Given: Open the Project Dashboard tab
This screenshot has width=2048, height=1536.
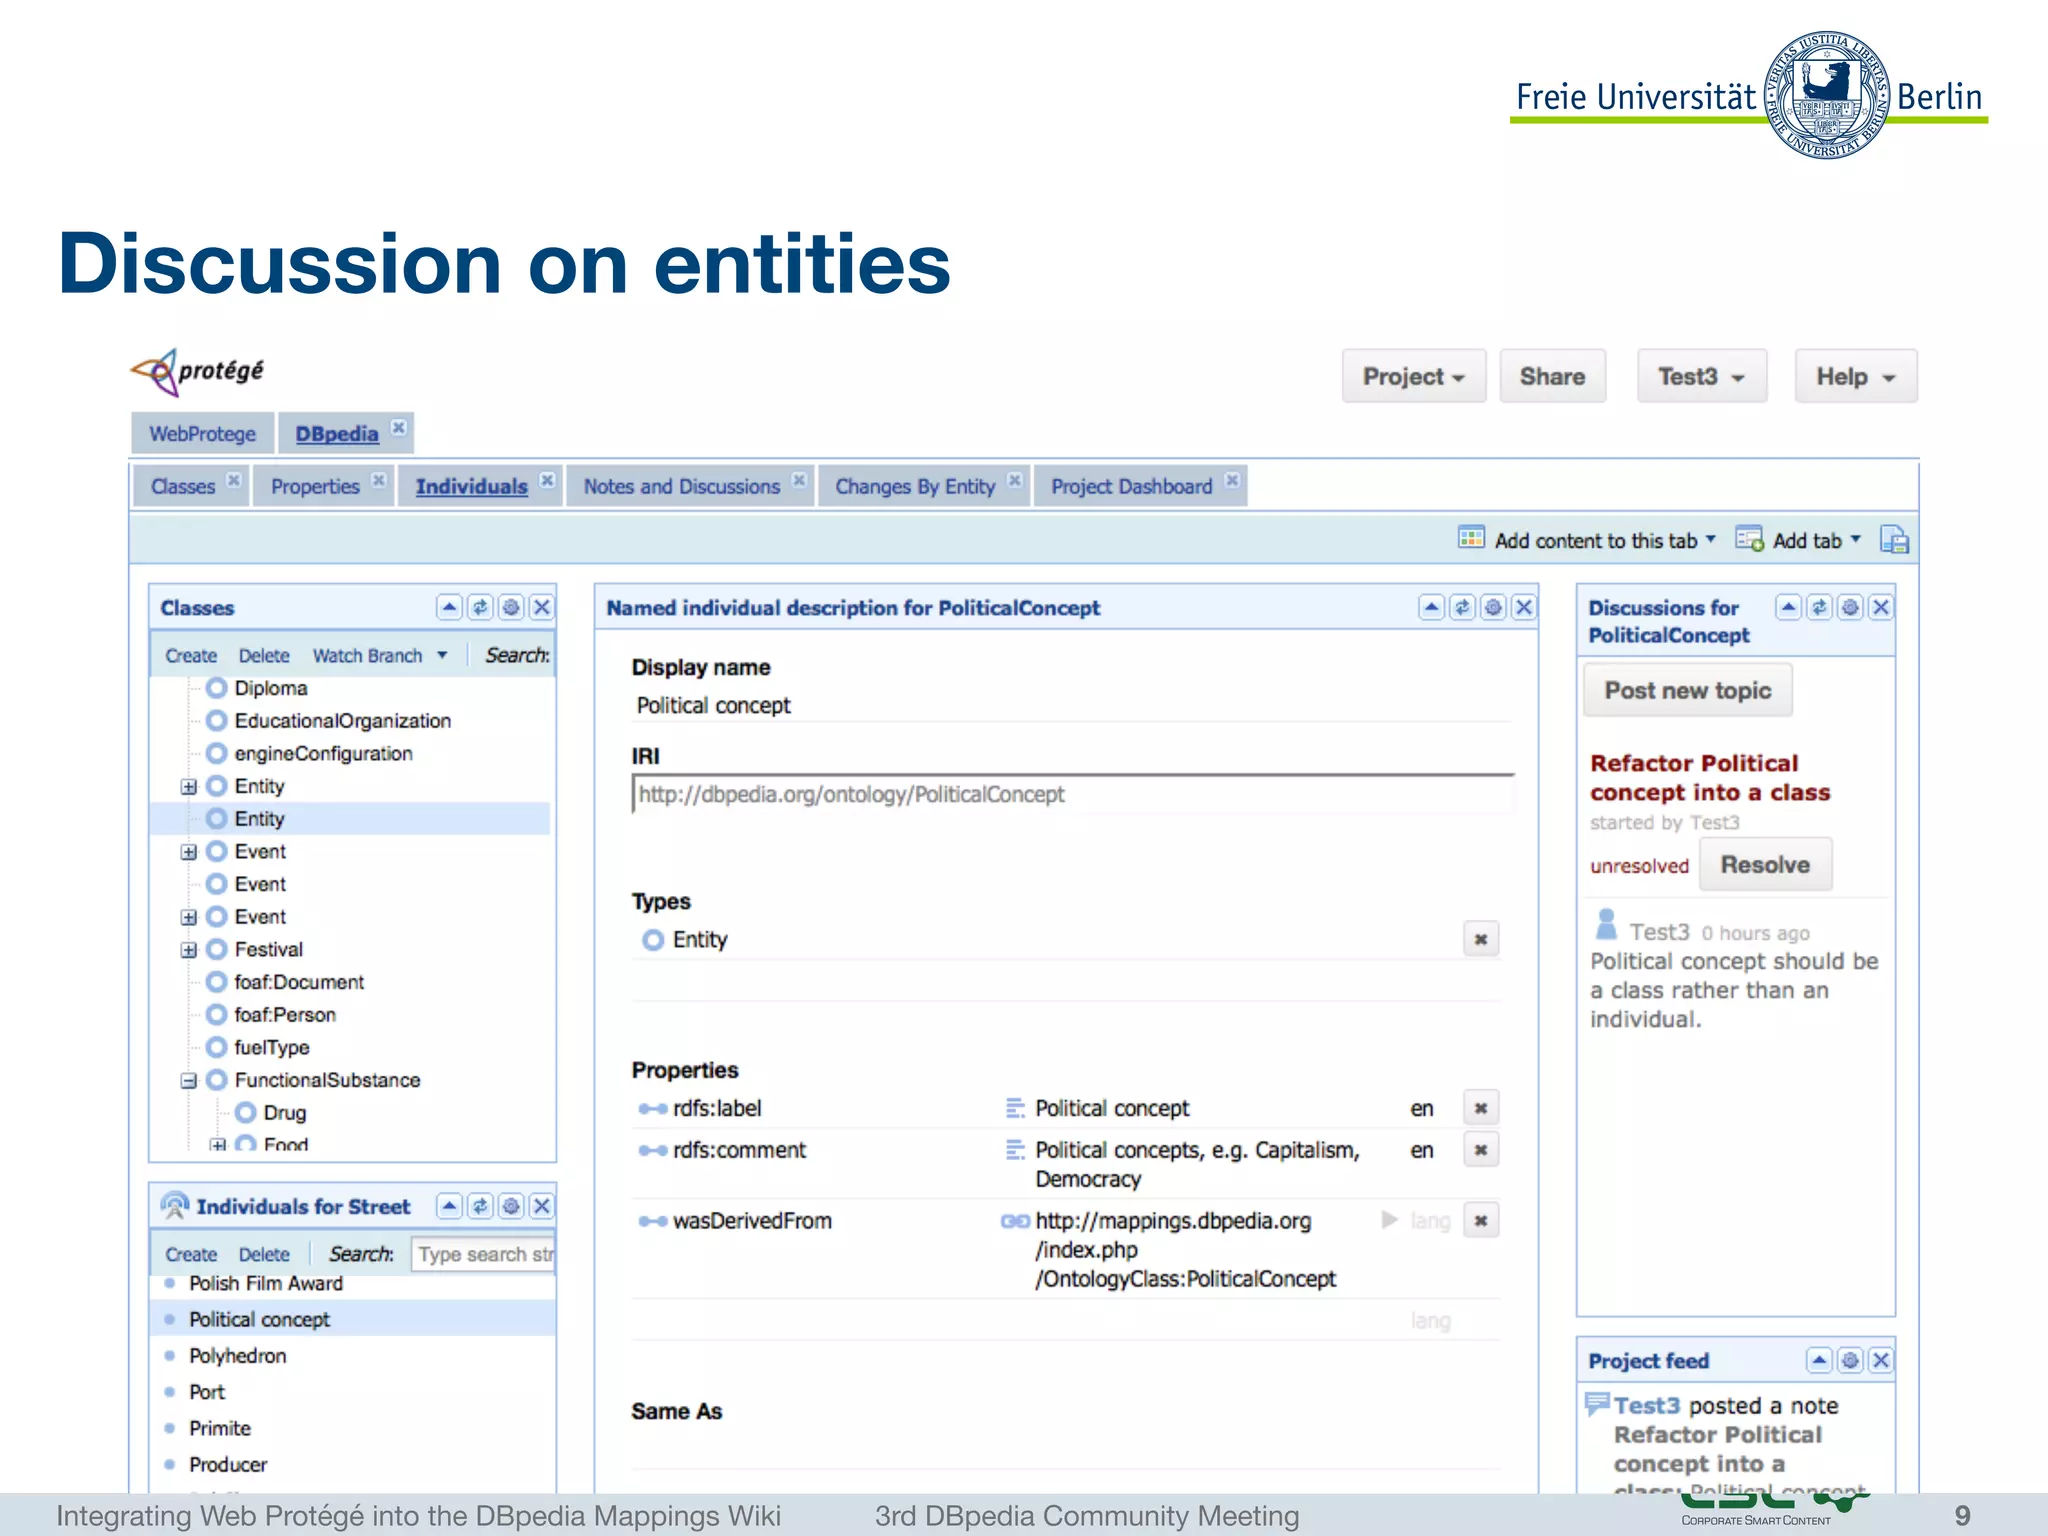Looking at the screenshot, I should (x=1131, y=487).
